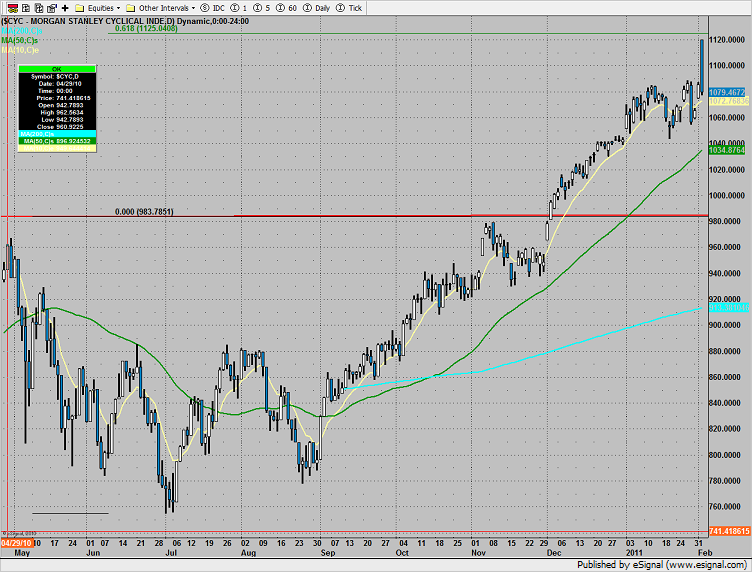Click the folder icon beside Equities
Screen dimensions: 752x572
click(80, 8)
